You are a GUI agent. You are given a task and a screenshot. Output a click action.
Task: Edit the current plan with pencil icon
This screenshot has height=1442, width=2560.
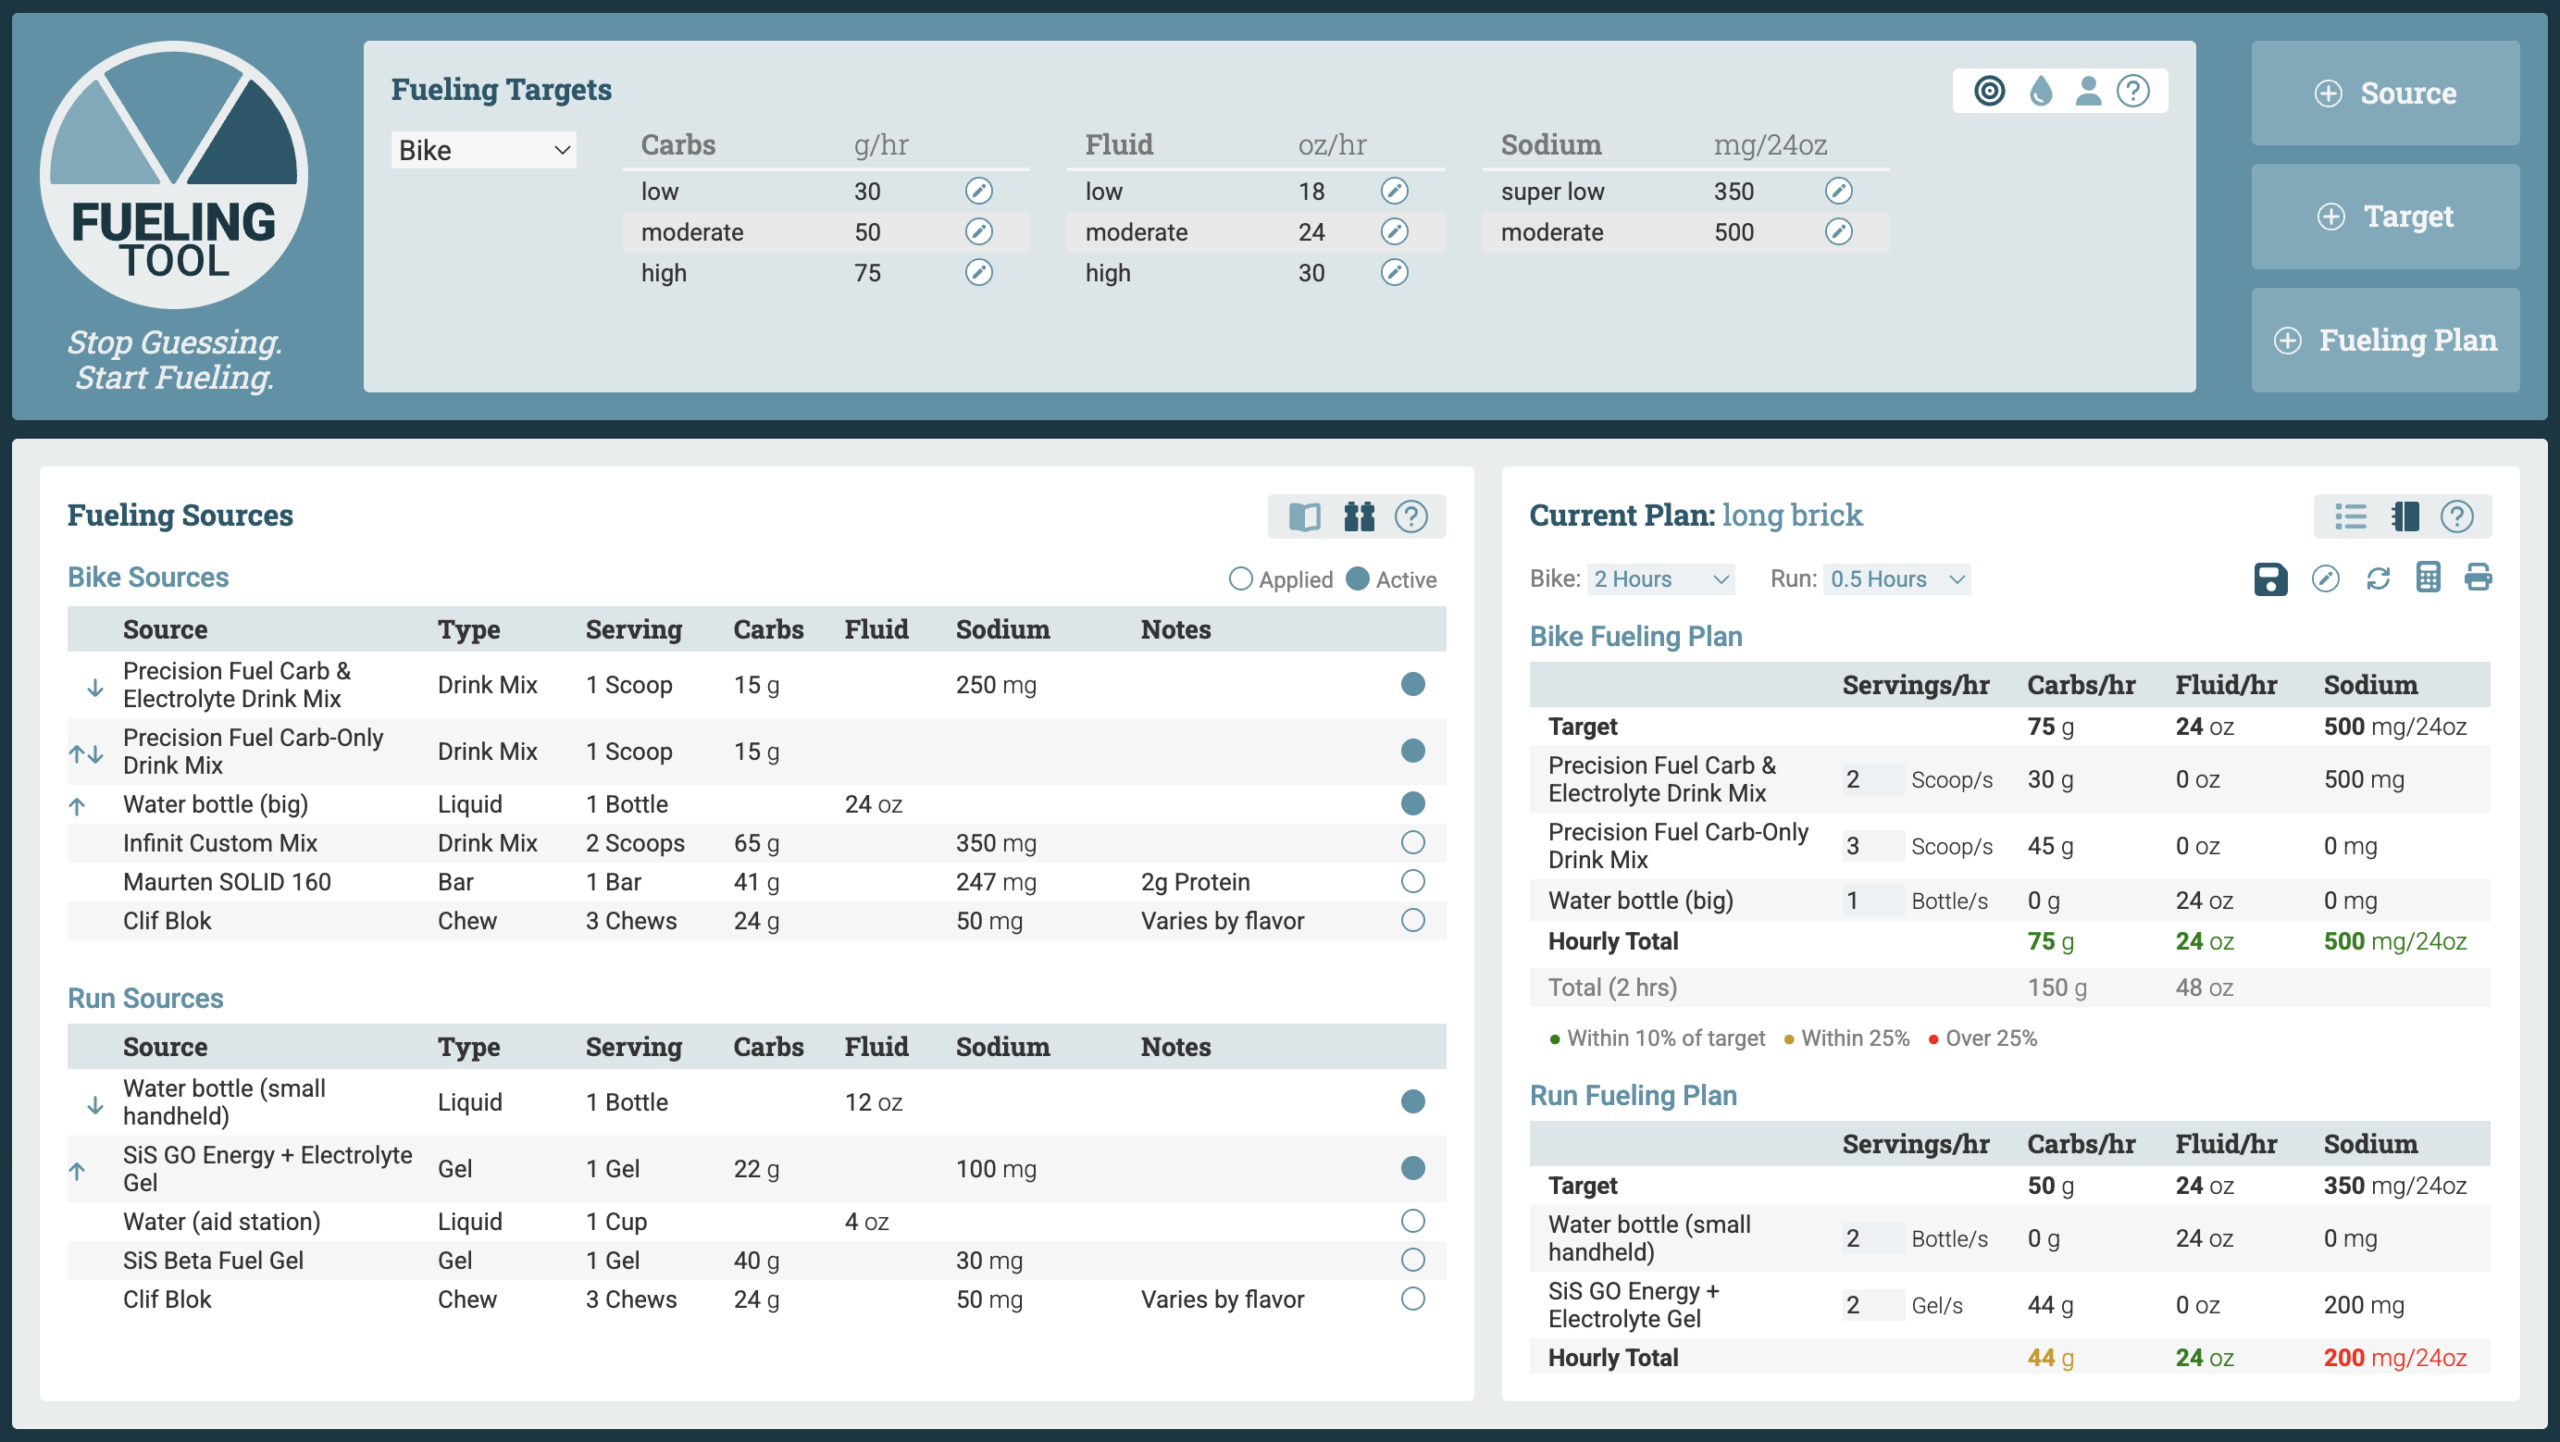2325,579
